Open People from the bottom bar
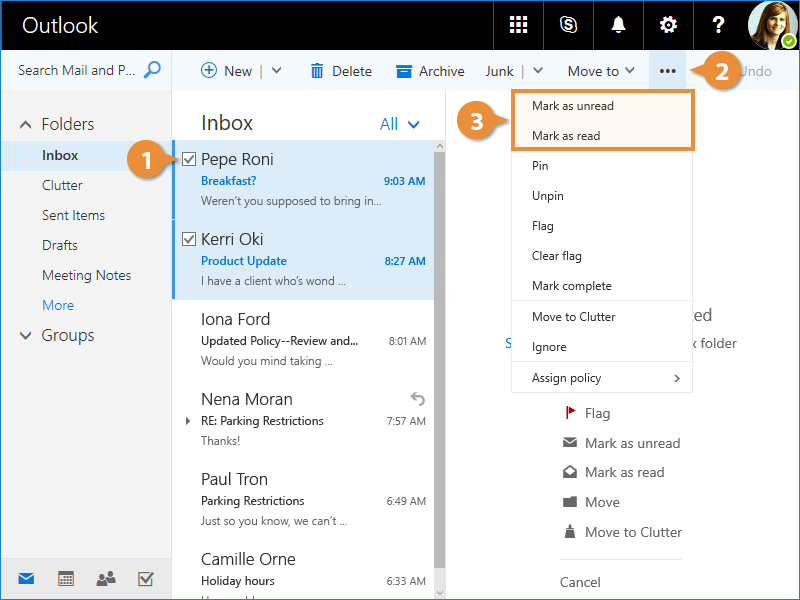 [105, 578]
